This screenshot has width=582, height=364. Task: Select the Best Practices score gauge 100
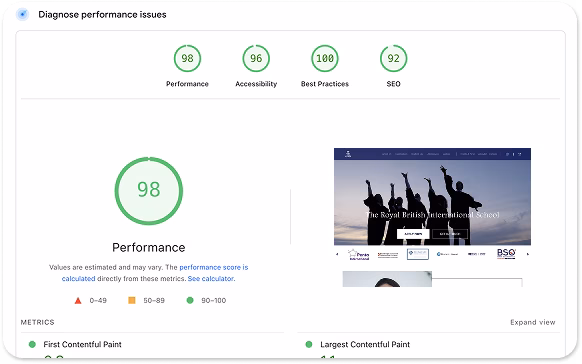click(325, 58)
